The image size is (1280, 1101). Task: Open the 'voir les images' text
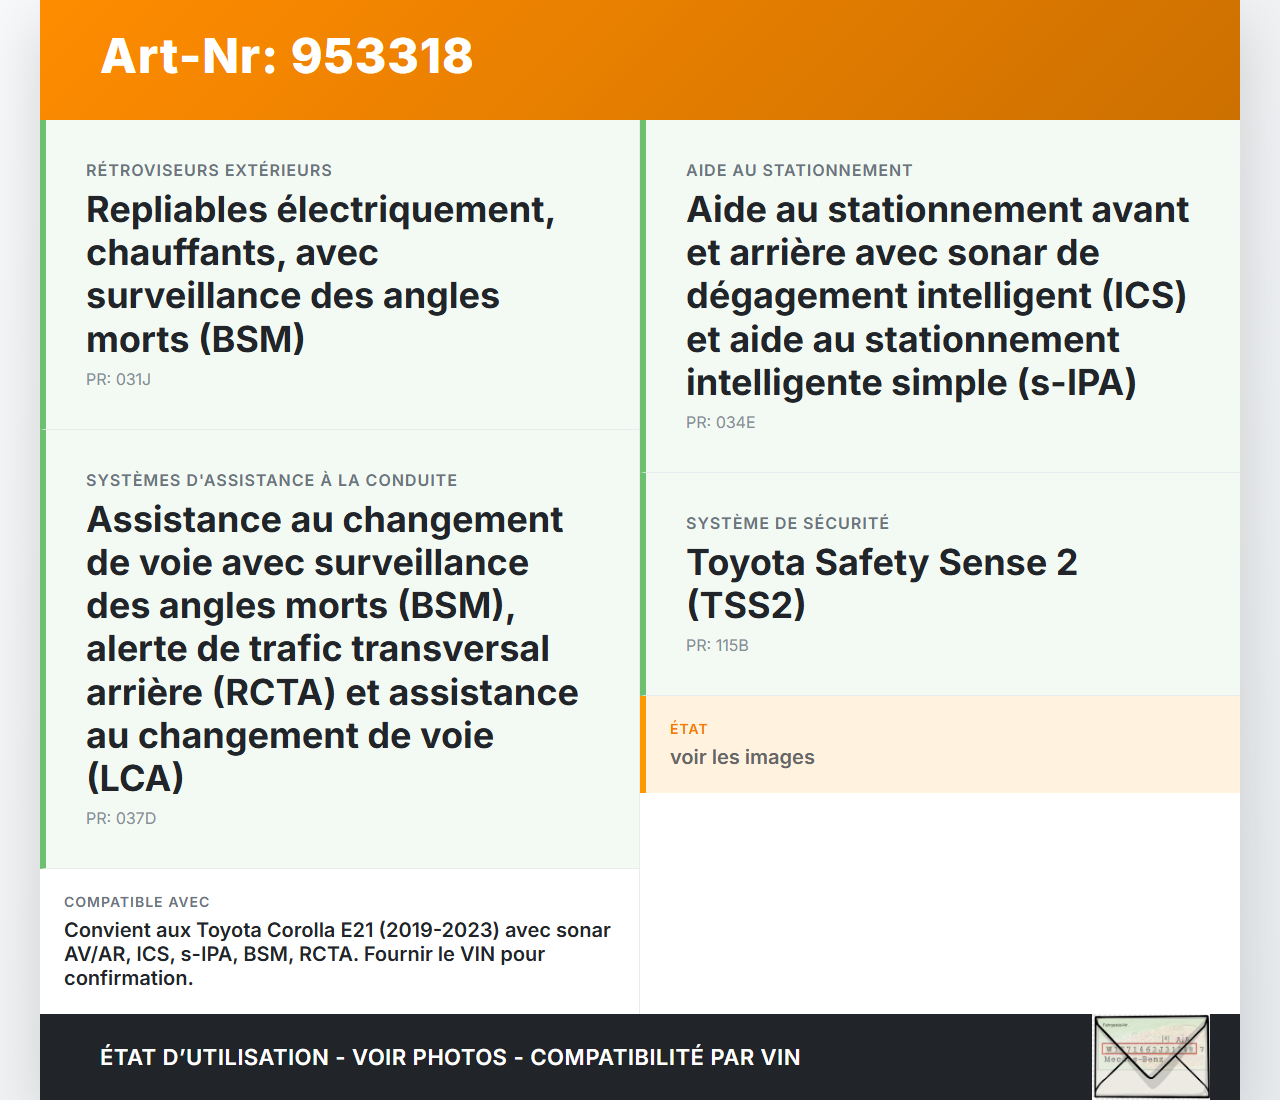[x=742, y=757]
